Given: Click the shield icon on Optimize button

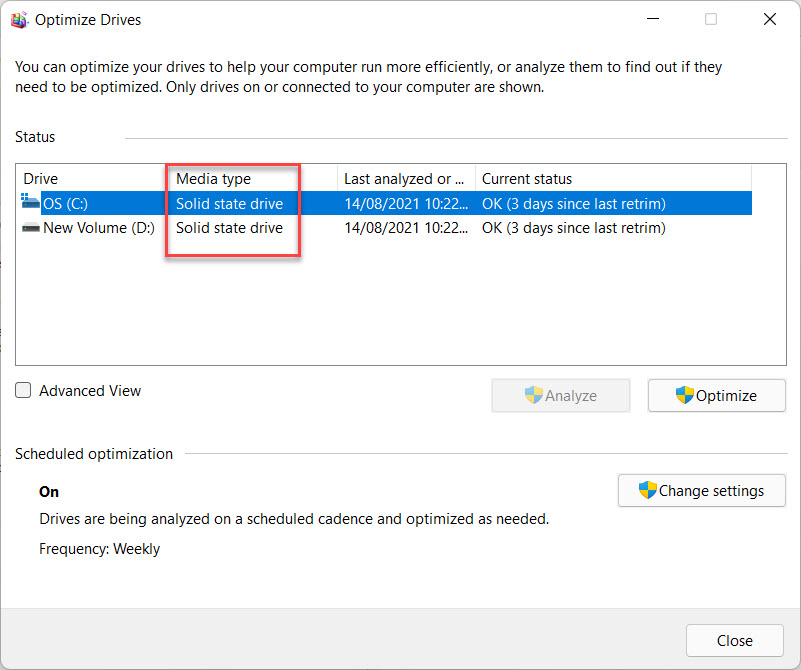Looking at the screenshot, I should pos(685,395).
